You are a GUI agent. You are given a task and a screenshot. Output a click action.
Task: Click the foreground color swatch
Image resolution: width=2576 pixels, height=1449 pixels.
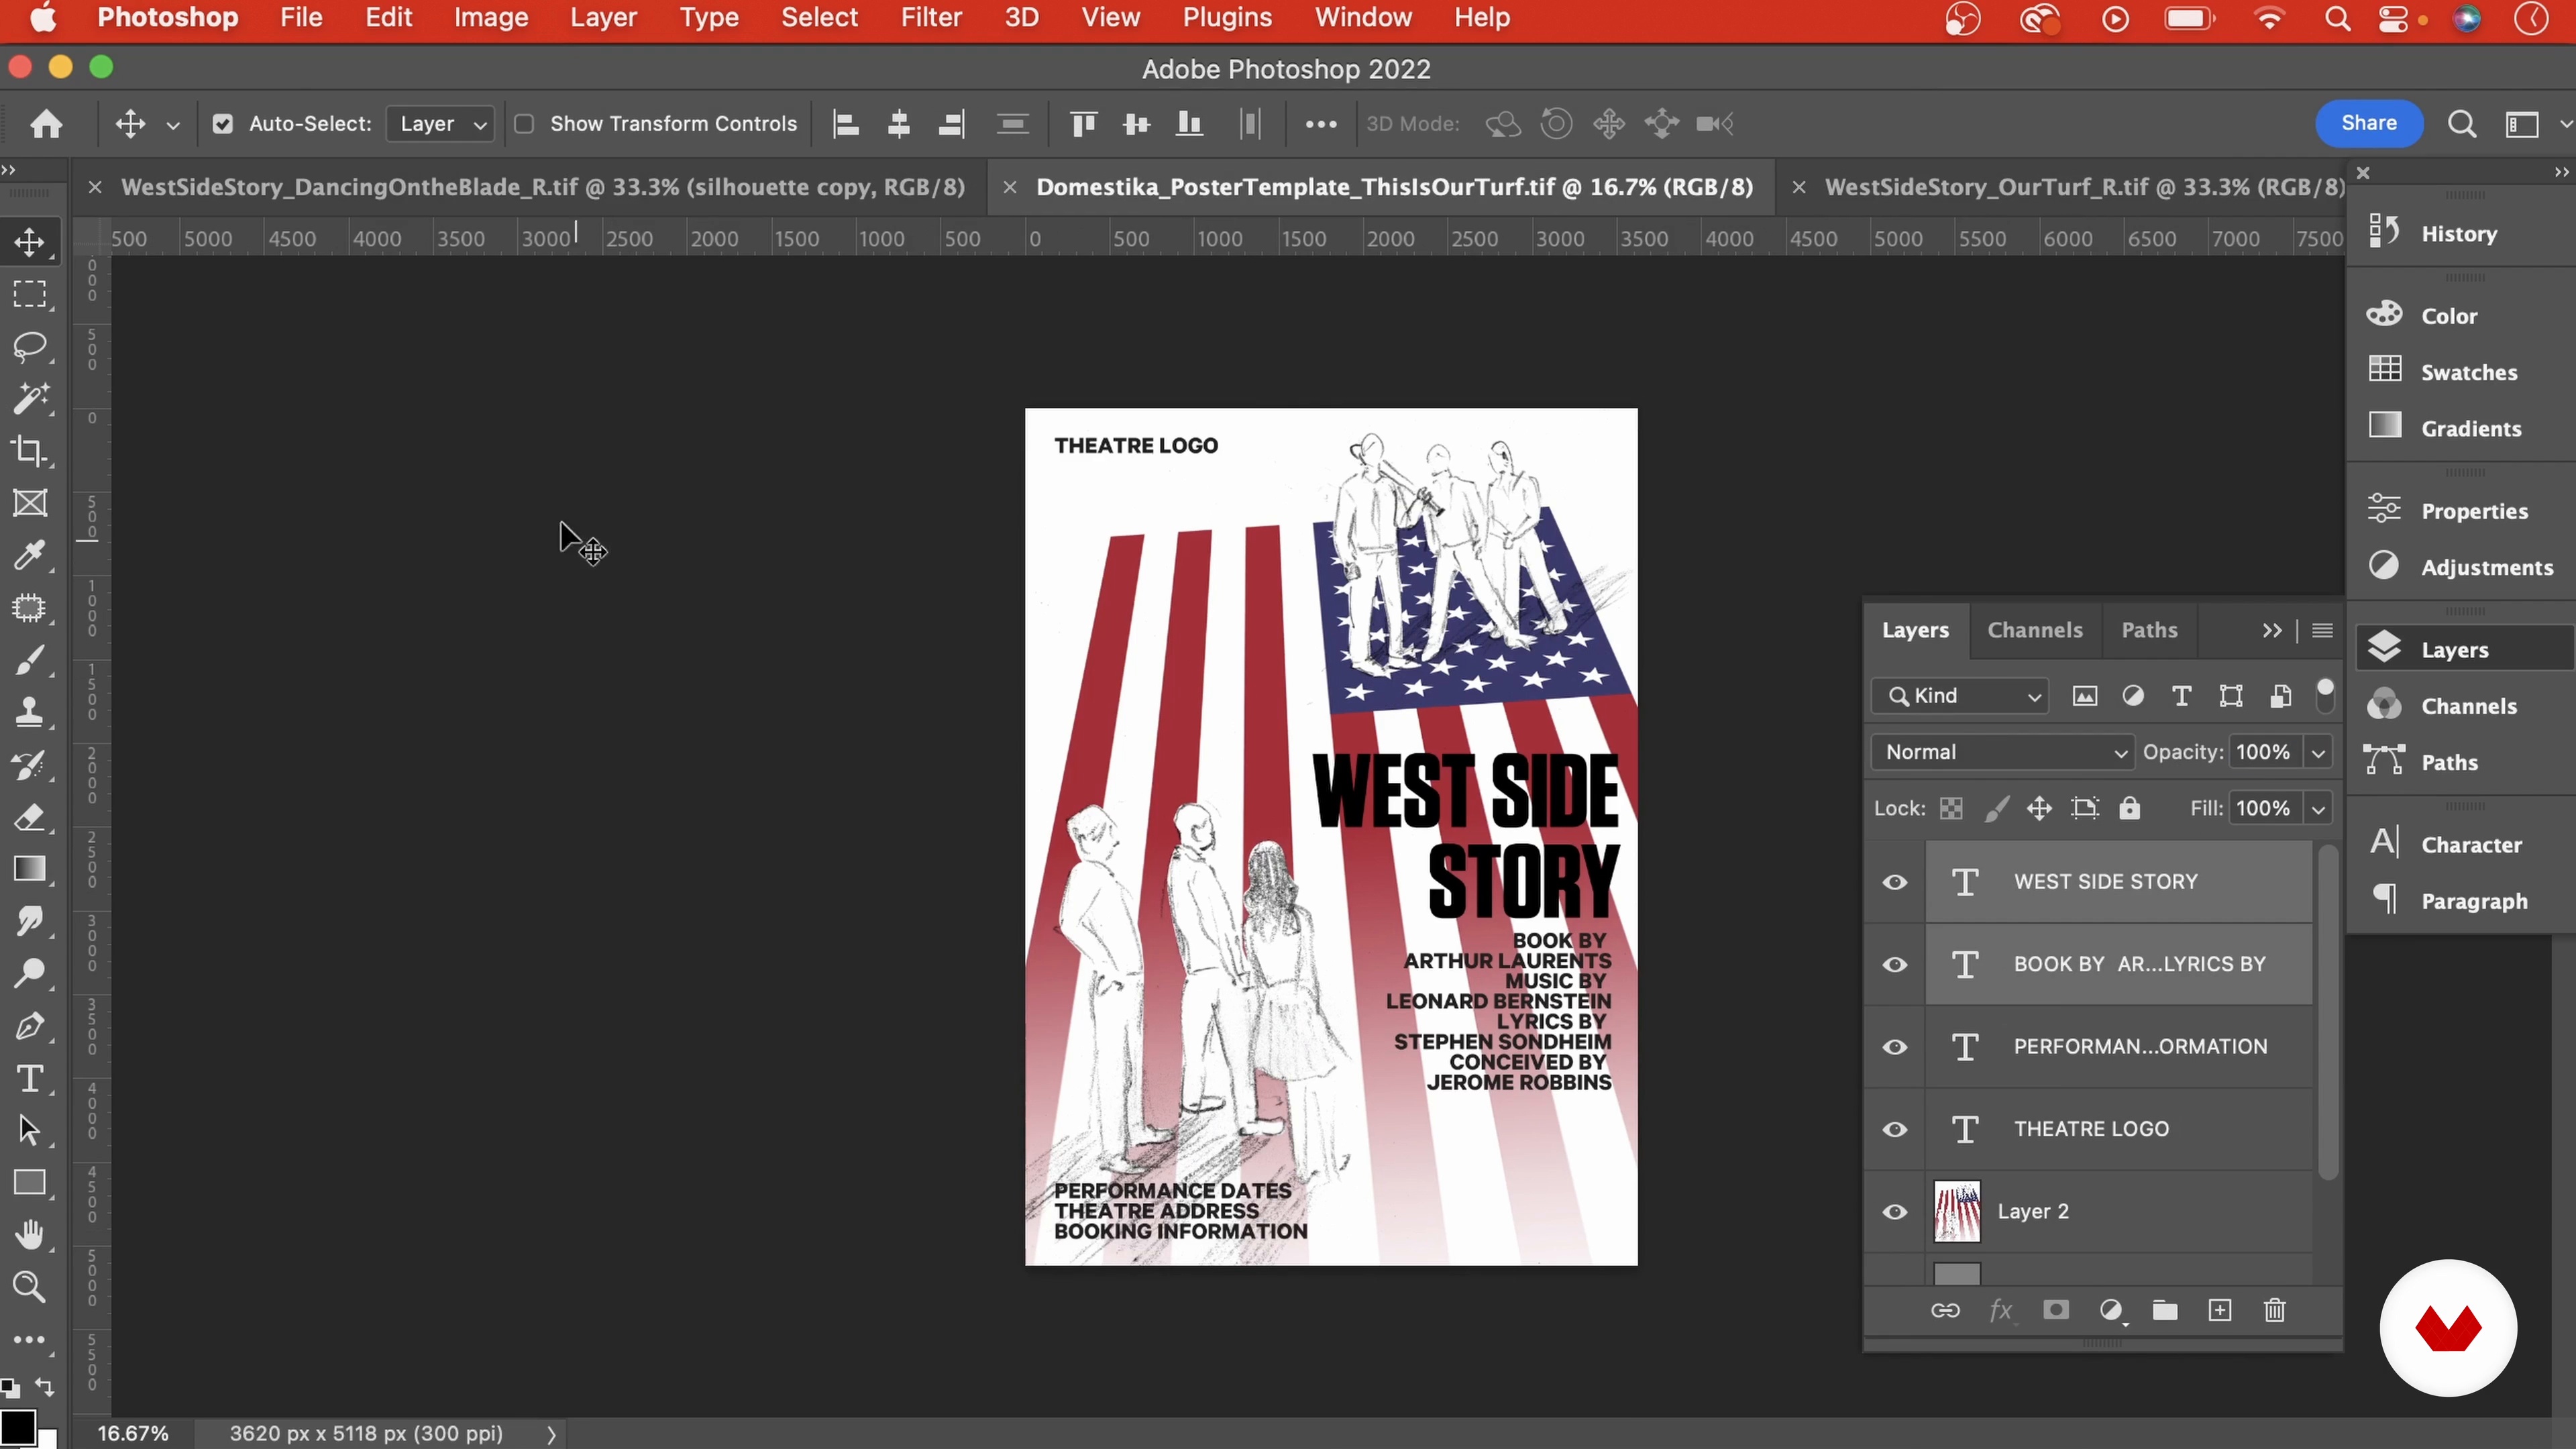click(x=17, y=1426)
